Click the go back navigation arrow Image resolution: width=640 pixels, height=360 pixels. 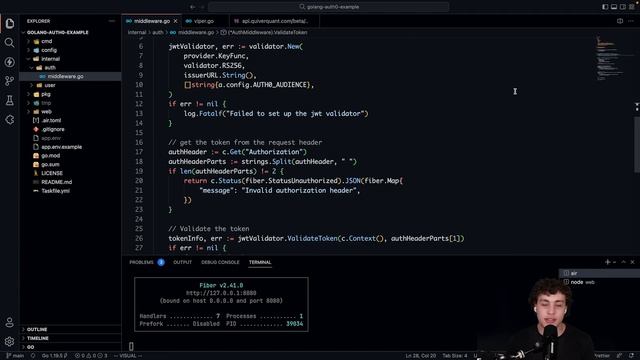(x=192, y=7)
